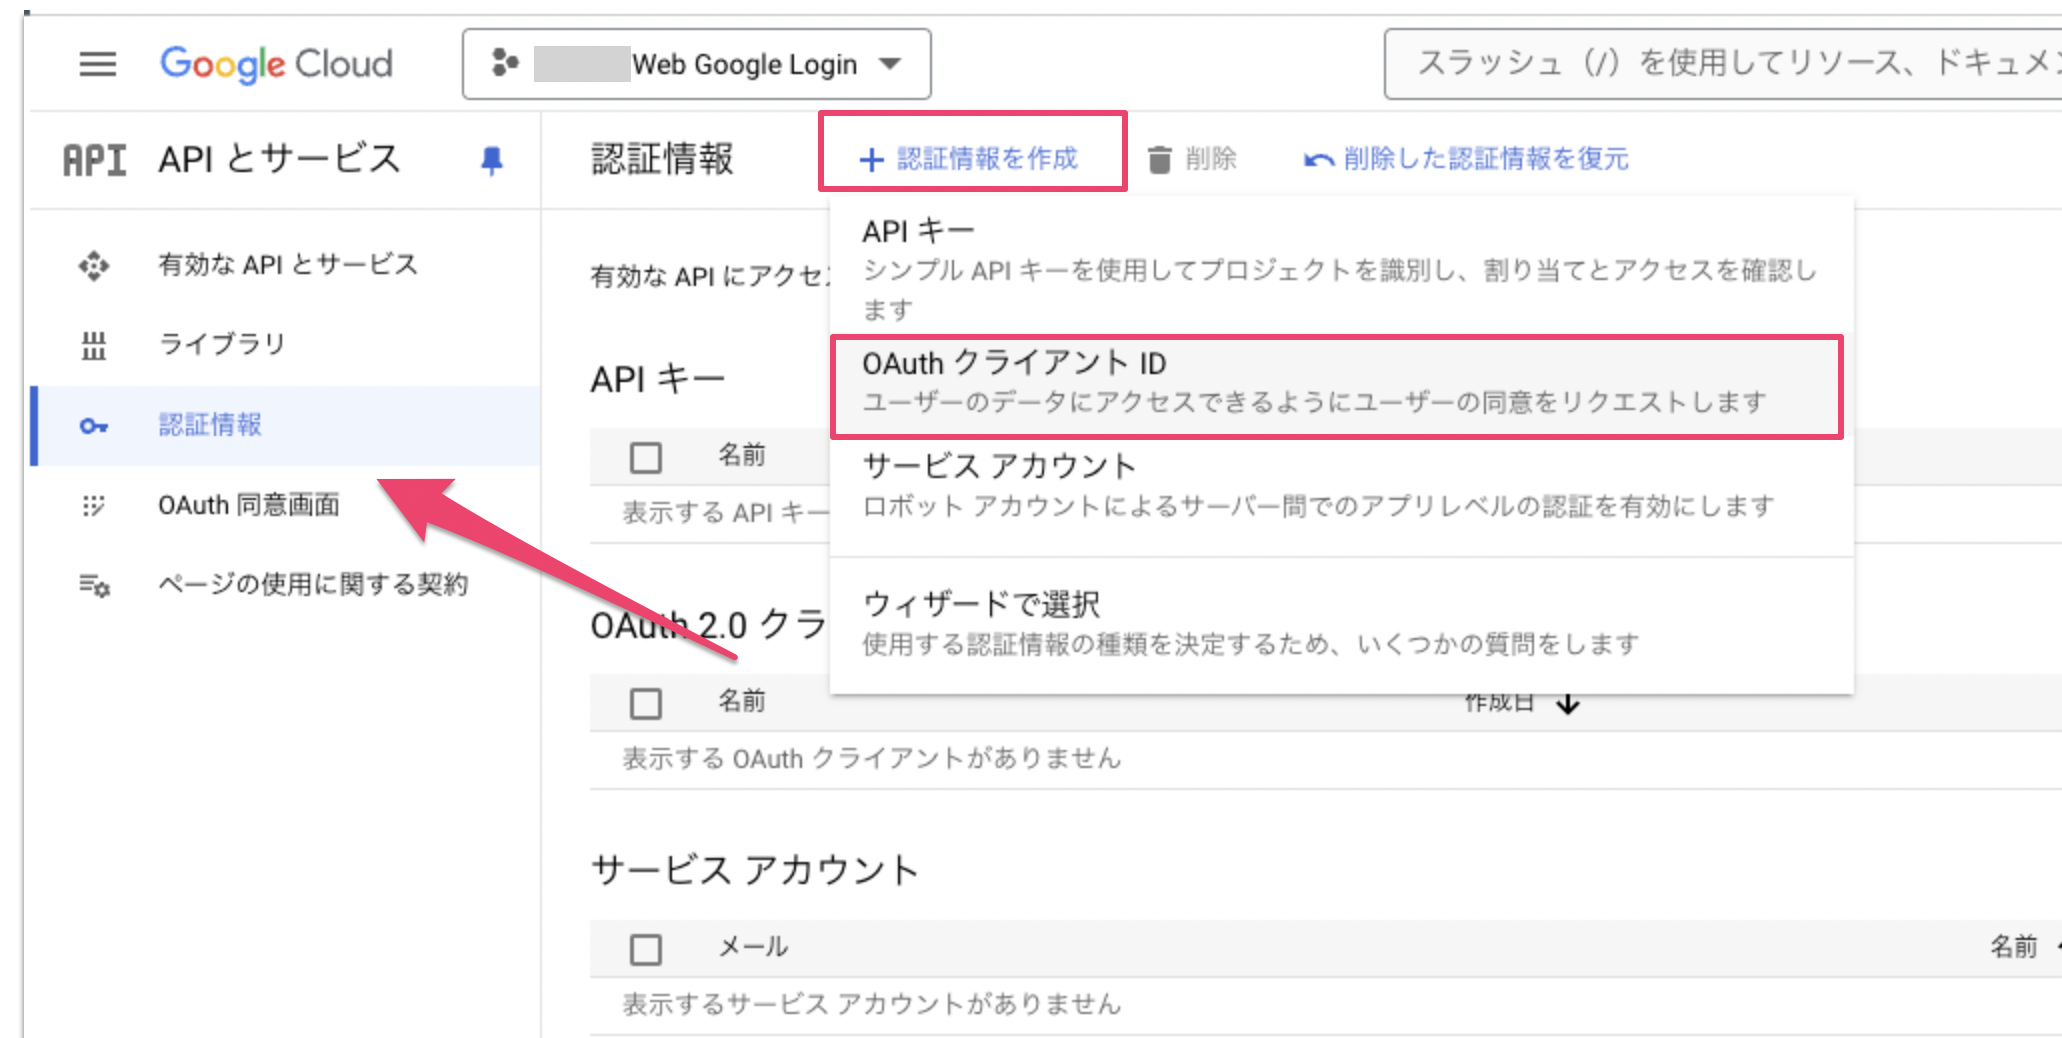This screenshot has height=1038, width=2062.
Task: Open OAuth 同意画面 in the sidebar
Action: [x=286, y=505]
